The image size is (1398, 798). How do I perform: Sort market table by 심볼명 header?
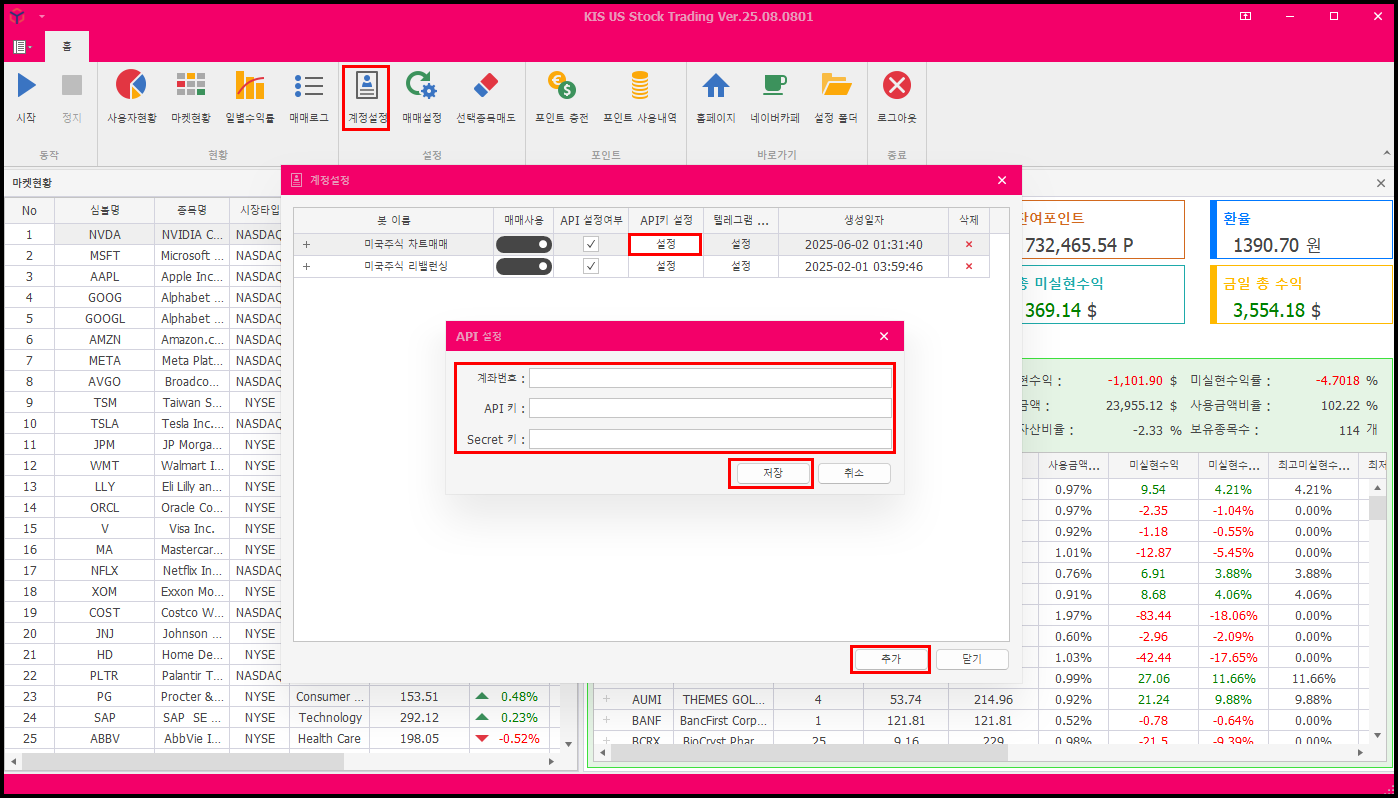coord(104,210)
